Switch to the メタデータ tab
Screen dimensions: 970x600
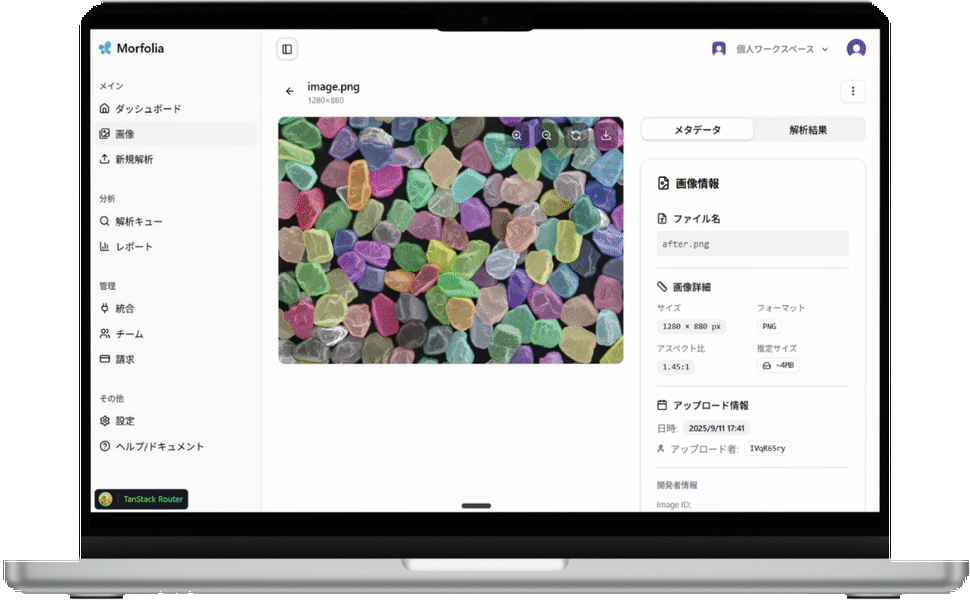pos(697,130)
